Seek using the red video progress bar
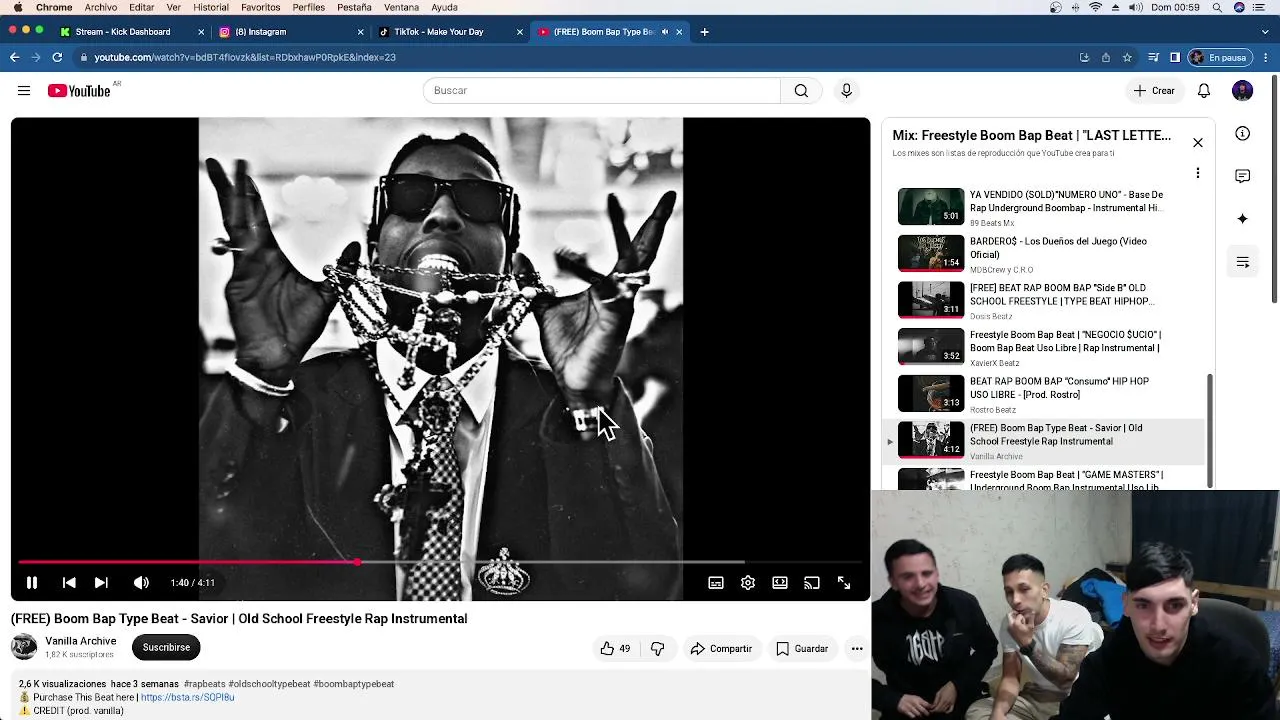Image resolution: width=1280 pixels, height=720 pixels. (x=440, y=563)
